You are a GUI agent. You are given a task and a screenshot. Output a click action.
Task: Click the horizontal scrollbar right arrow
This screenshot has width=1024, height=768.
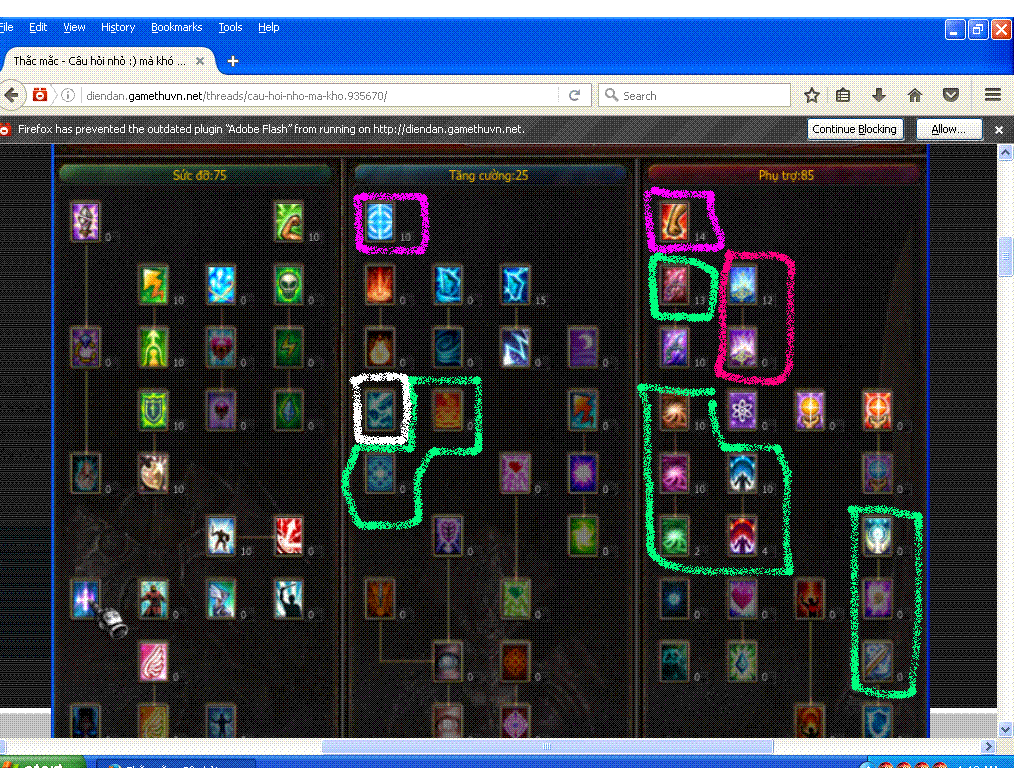tap(988, 746)
